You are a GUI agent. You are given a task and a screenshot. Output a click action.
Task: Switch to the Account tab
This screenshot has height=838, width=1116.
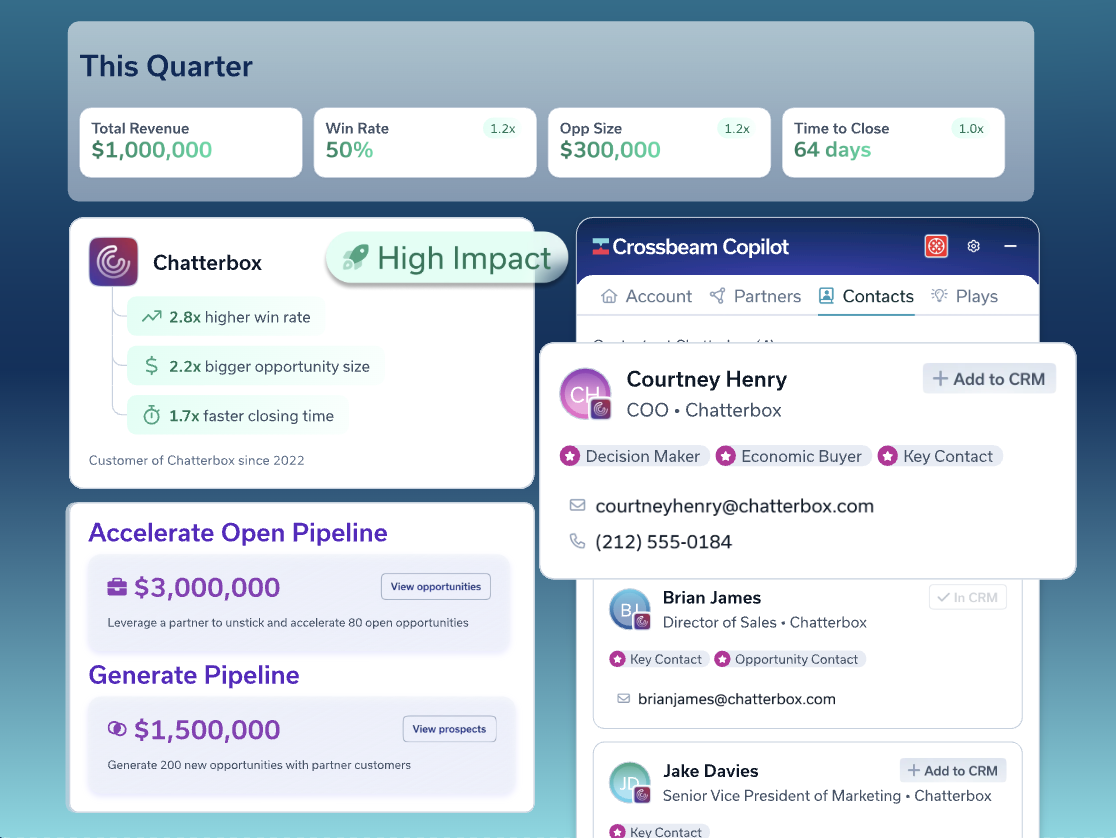pos(646,296)
